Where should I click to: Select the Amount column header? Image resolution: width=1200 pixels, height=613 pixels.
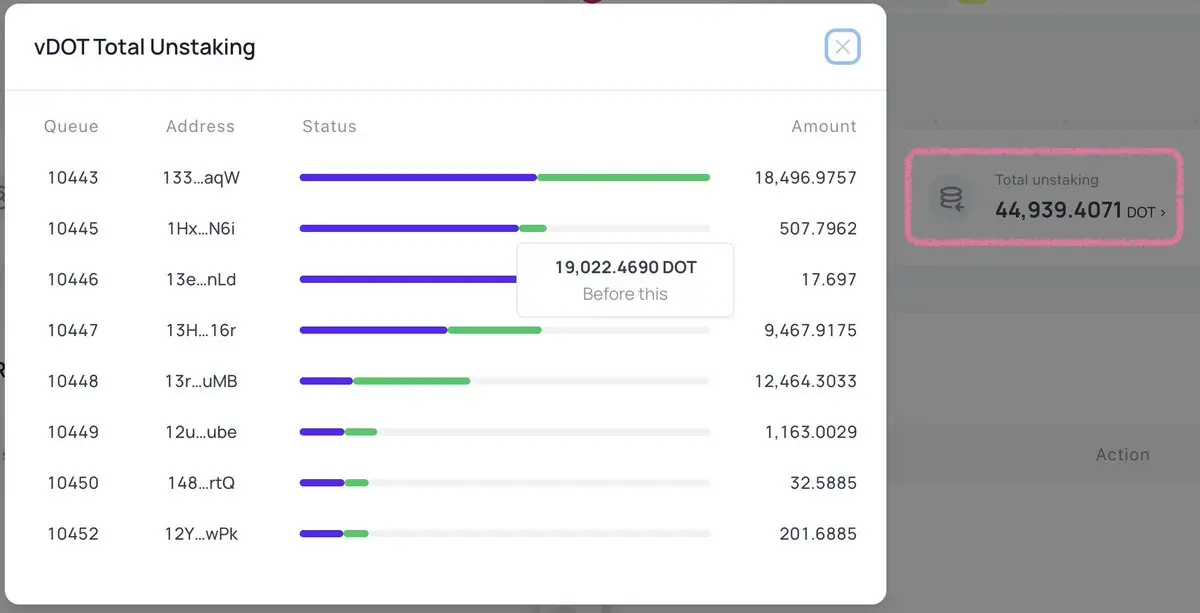coord(824,126)
